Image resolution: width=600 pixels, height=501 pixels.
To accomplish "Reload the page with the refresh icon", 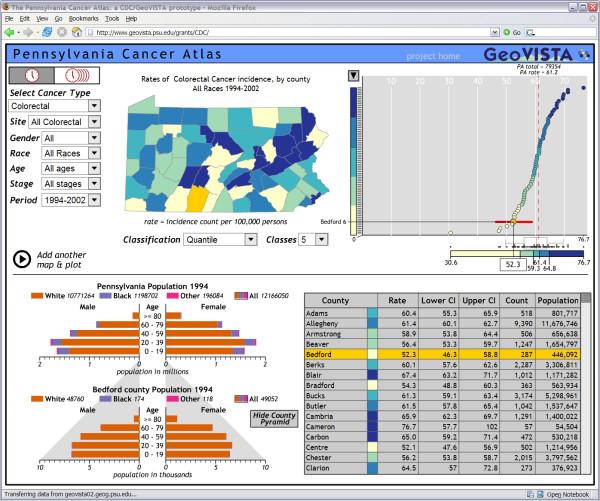I will coord(47,32).
